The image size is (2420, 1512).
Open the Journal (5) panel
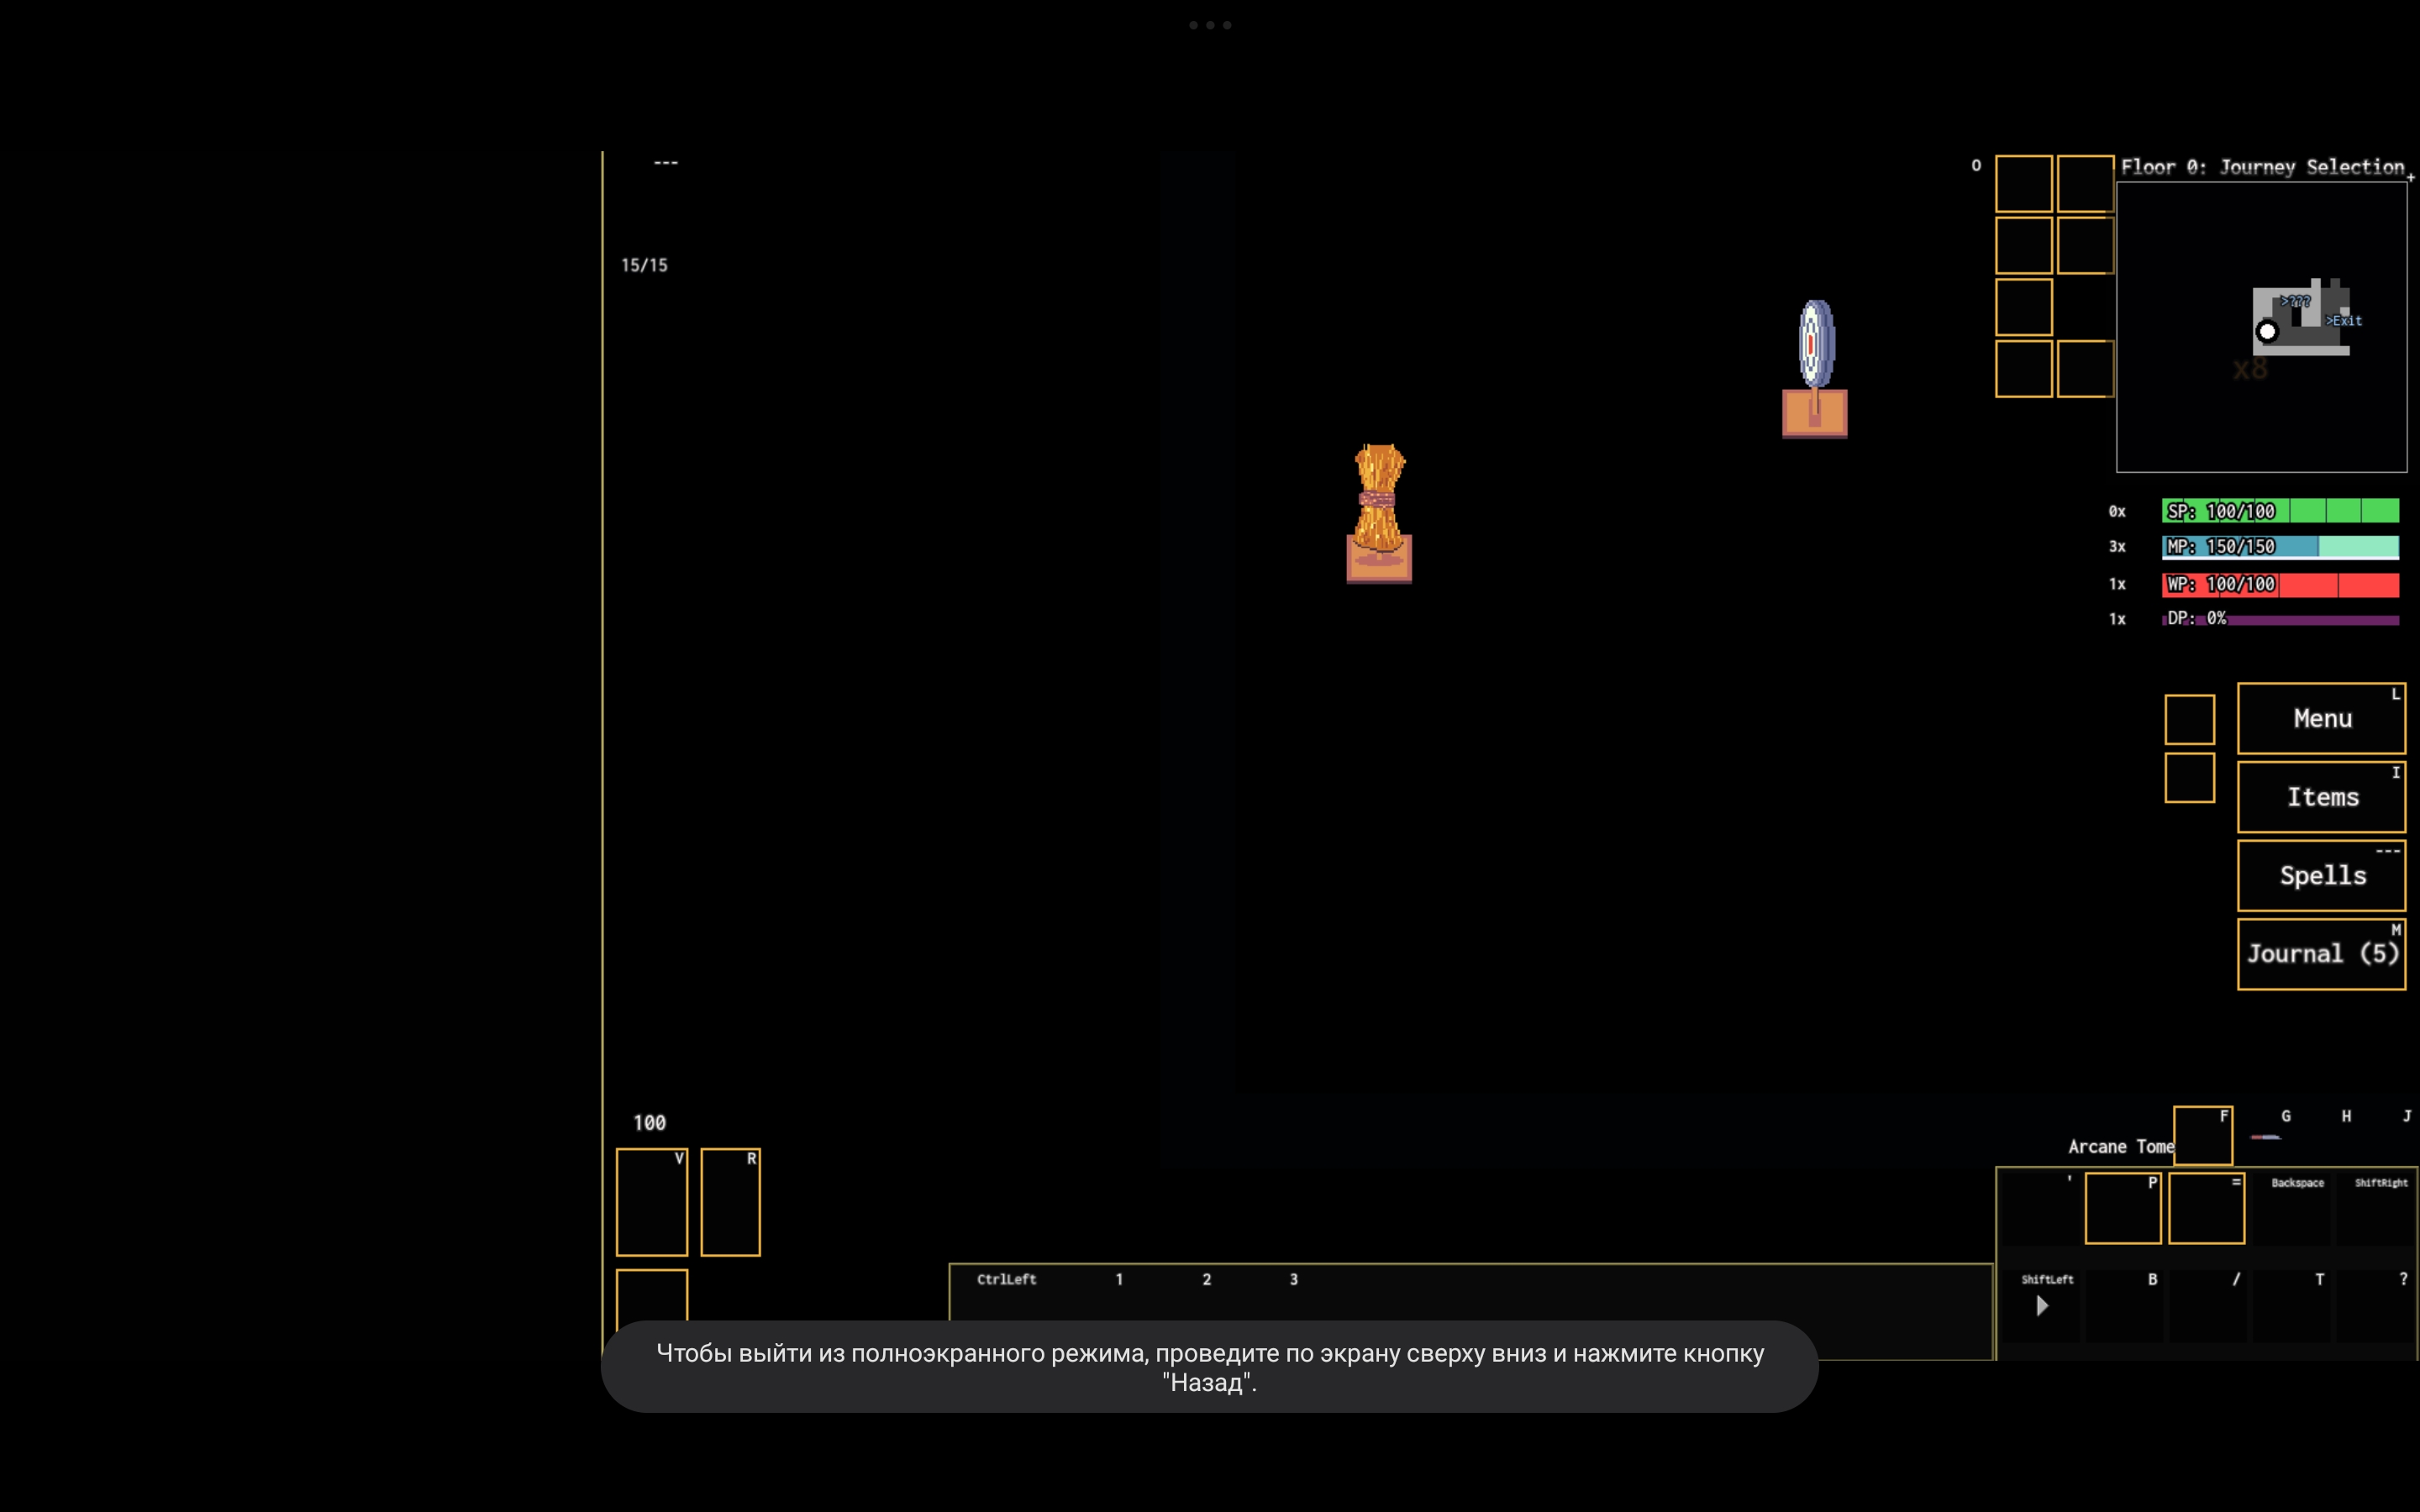click(2321, 954)
